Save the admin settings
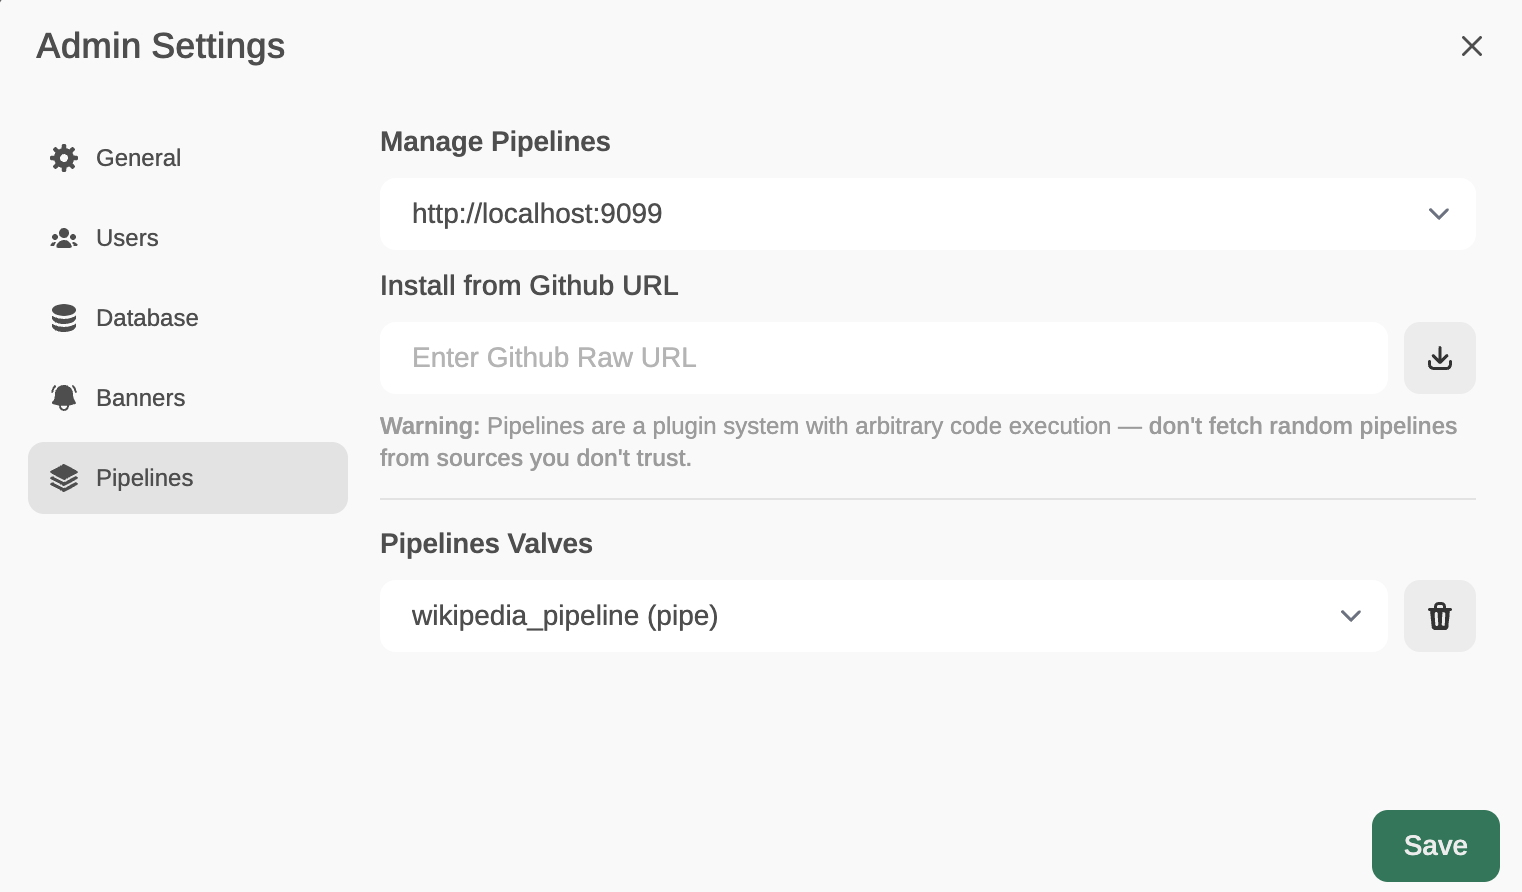Screen dimensions: 1522x892 coord(1436,846)
